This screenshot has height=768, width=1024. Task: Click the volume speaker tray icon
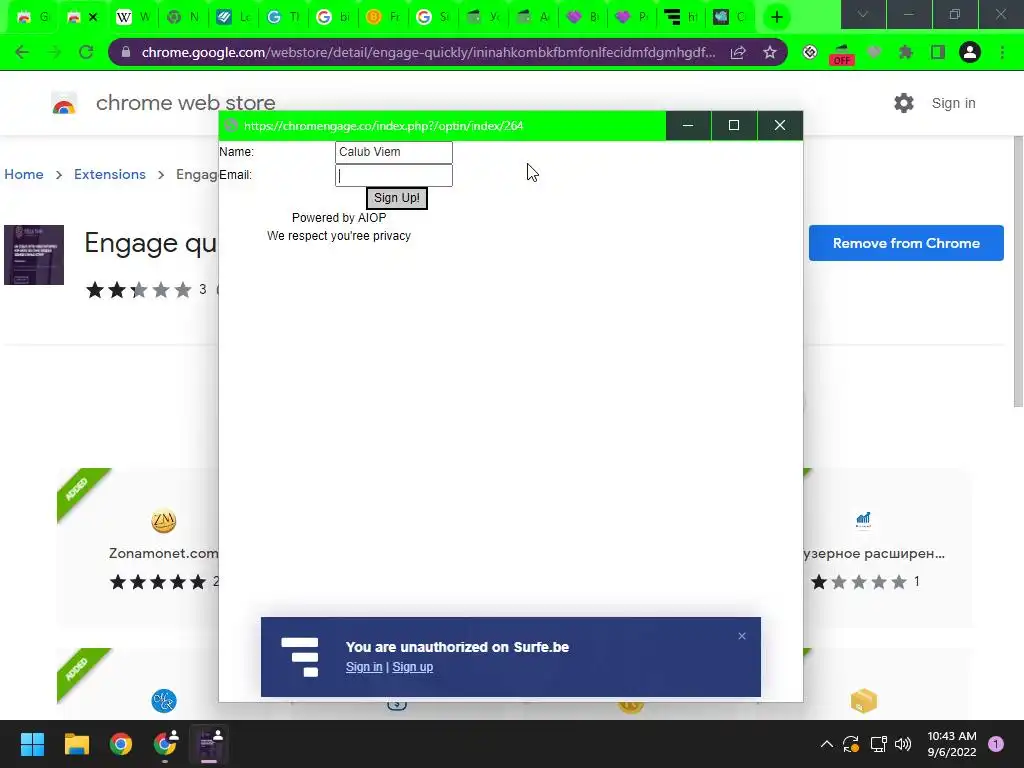pyautogui.click(x=903, y=744)
